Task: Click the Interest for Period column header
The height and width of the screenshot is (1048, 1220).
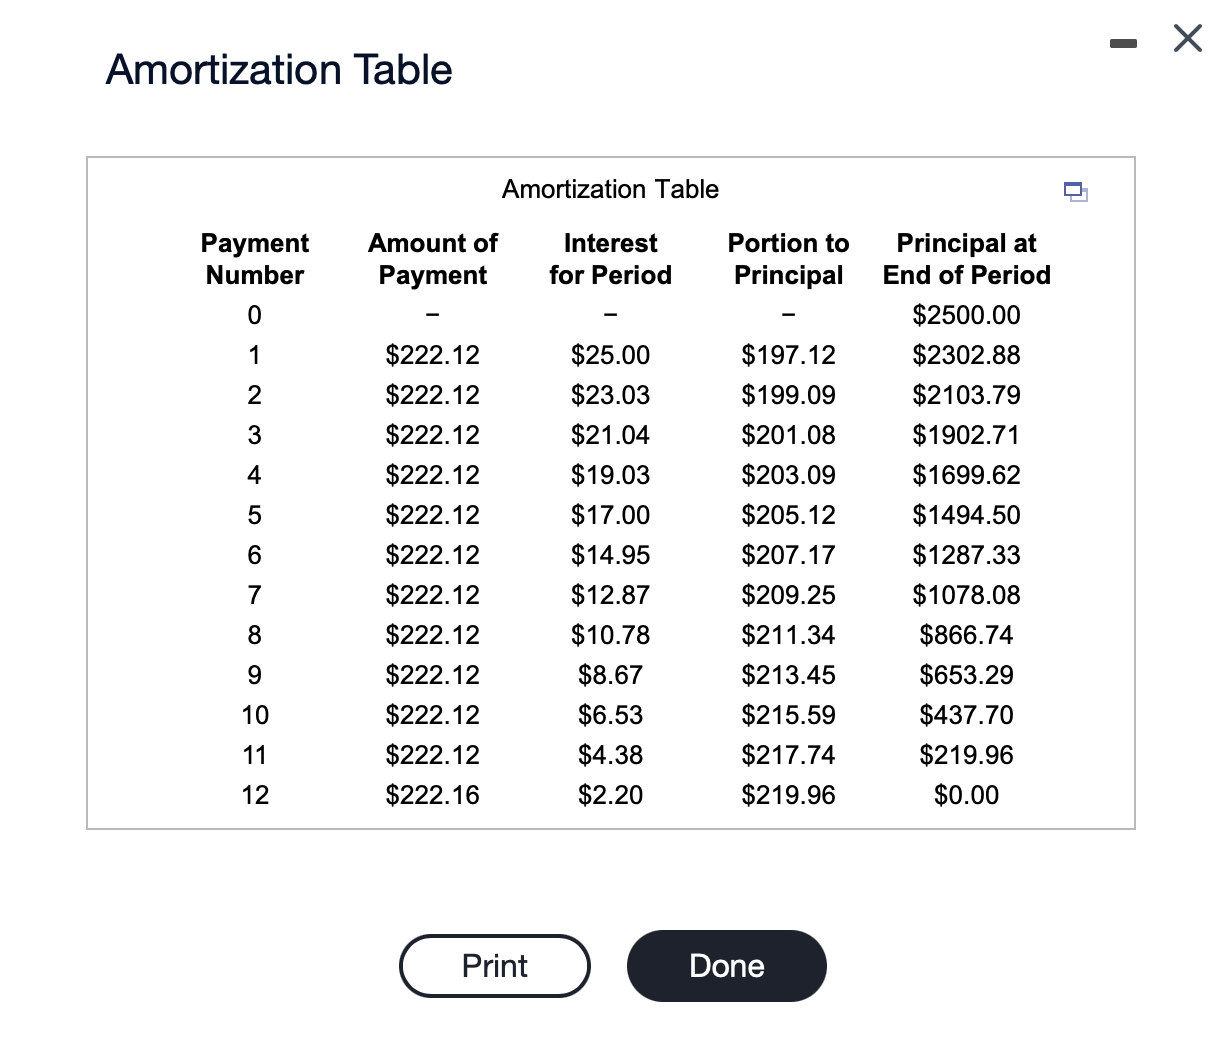Action: [x=610, y=258]
